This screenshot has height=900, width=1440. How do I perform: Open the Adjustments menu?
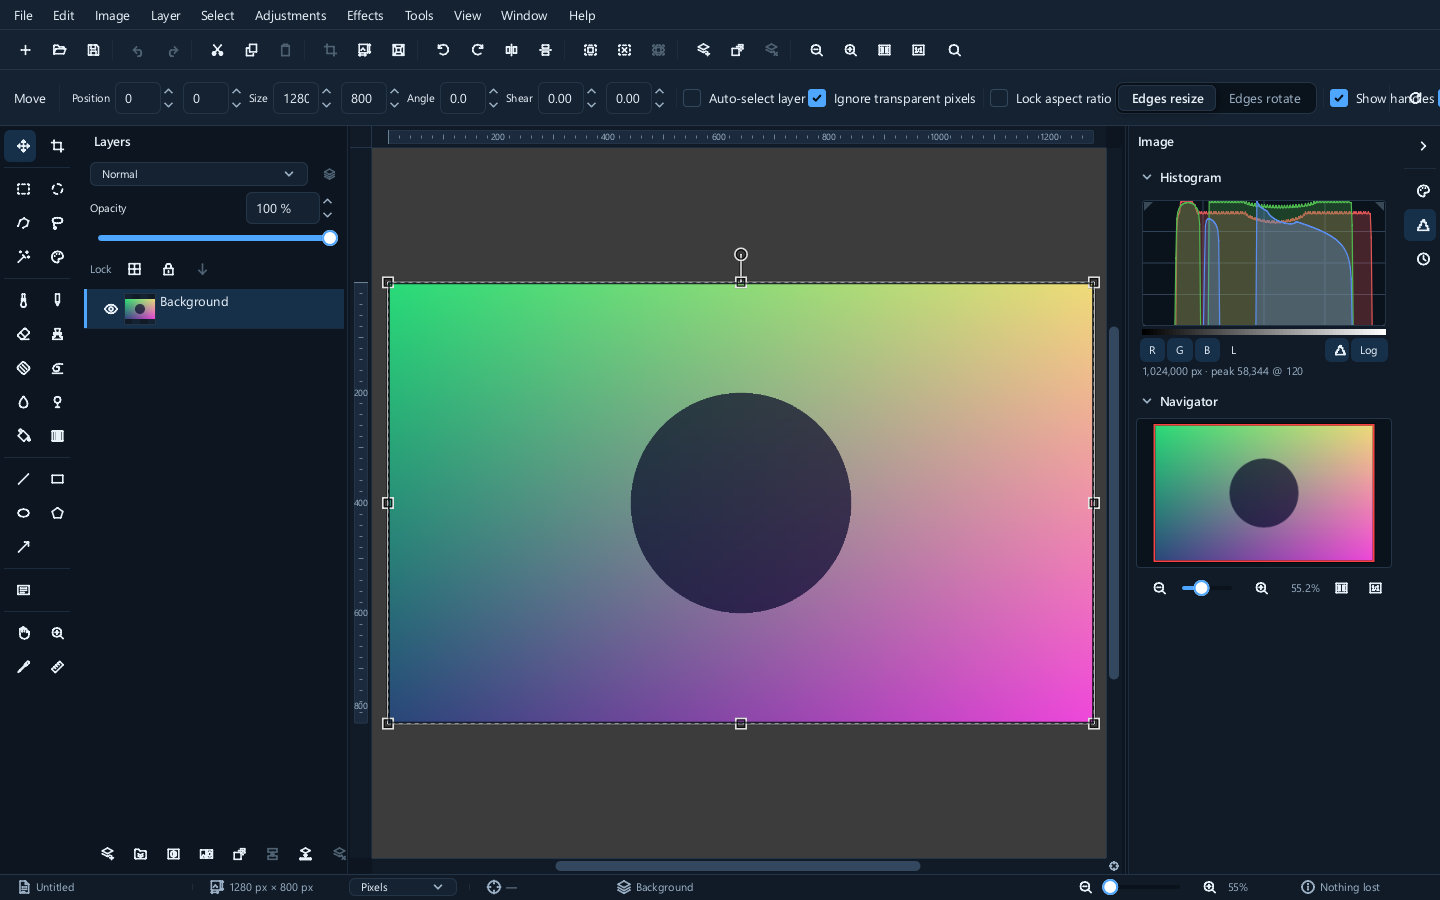point(290,15)
